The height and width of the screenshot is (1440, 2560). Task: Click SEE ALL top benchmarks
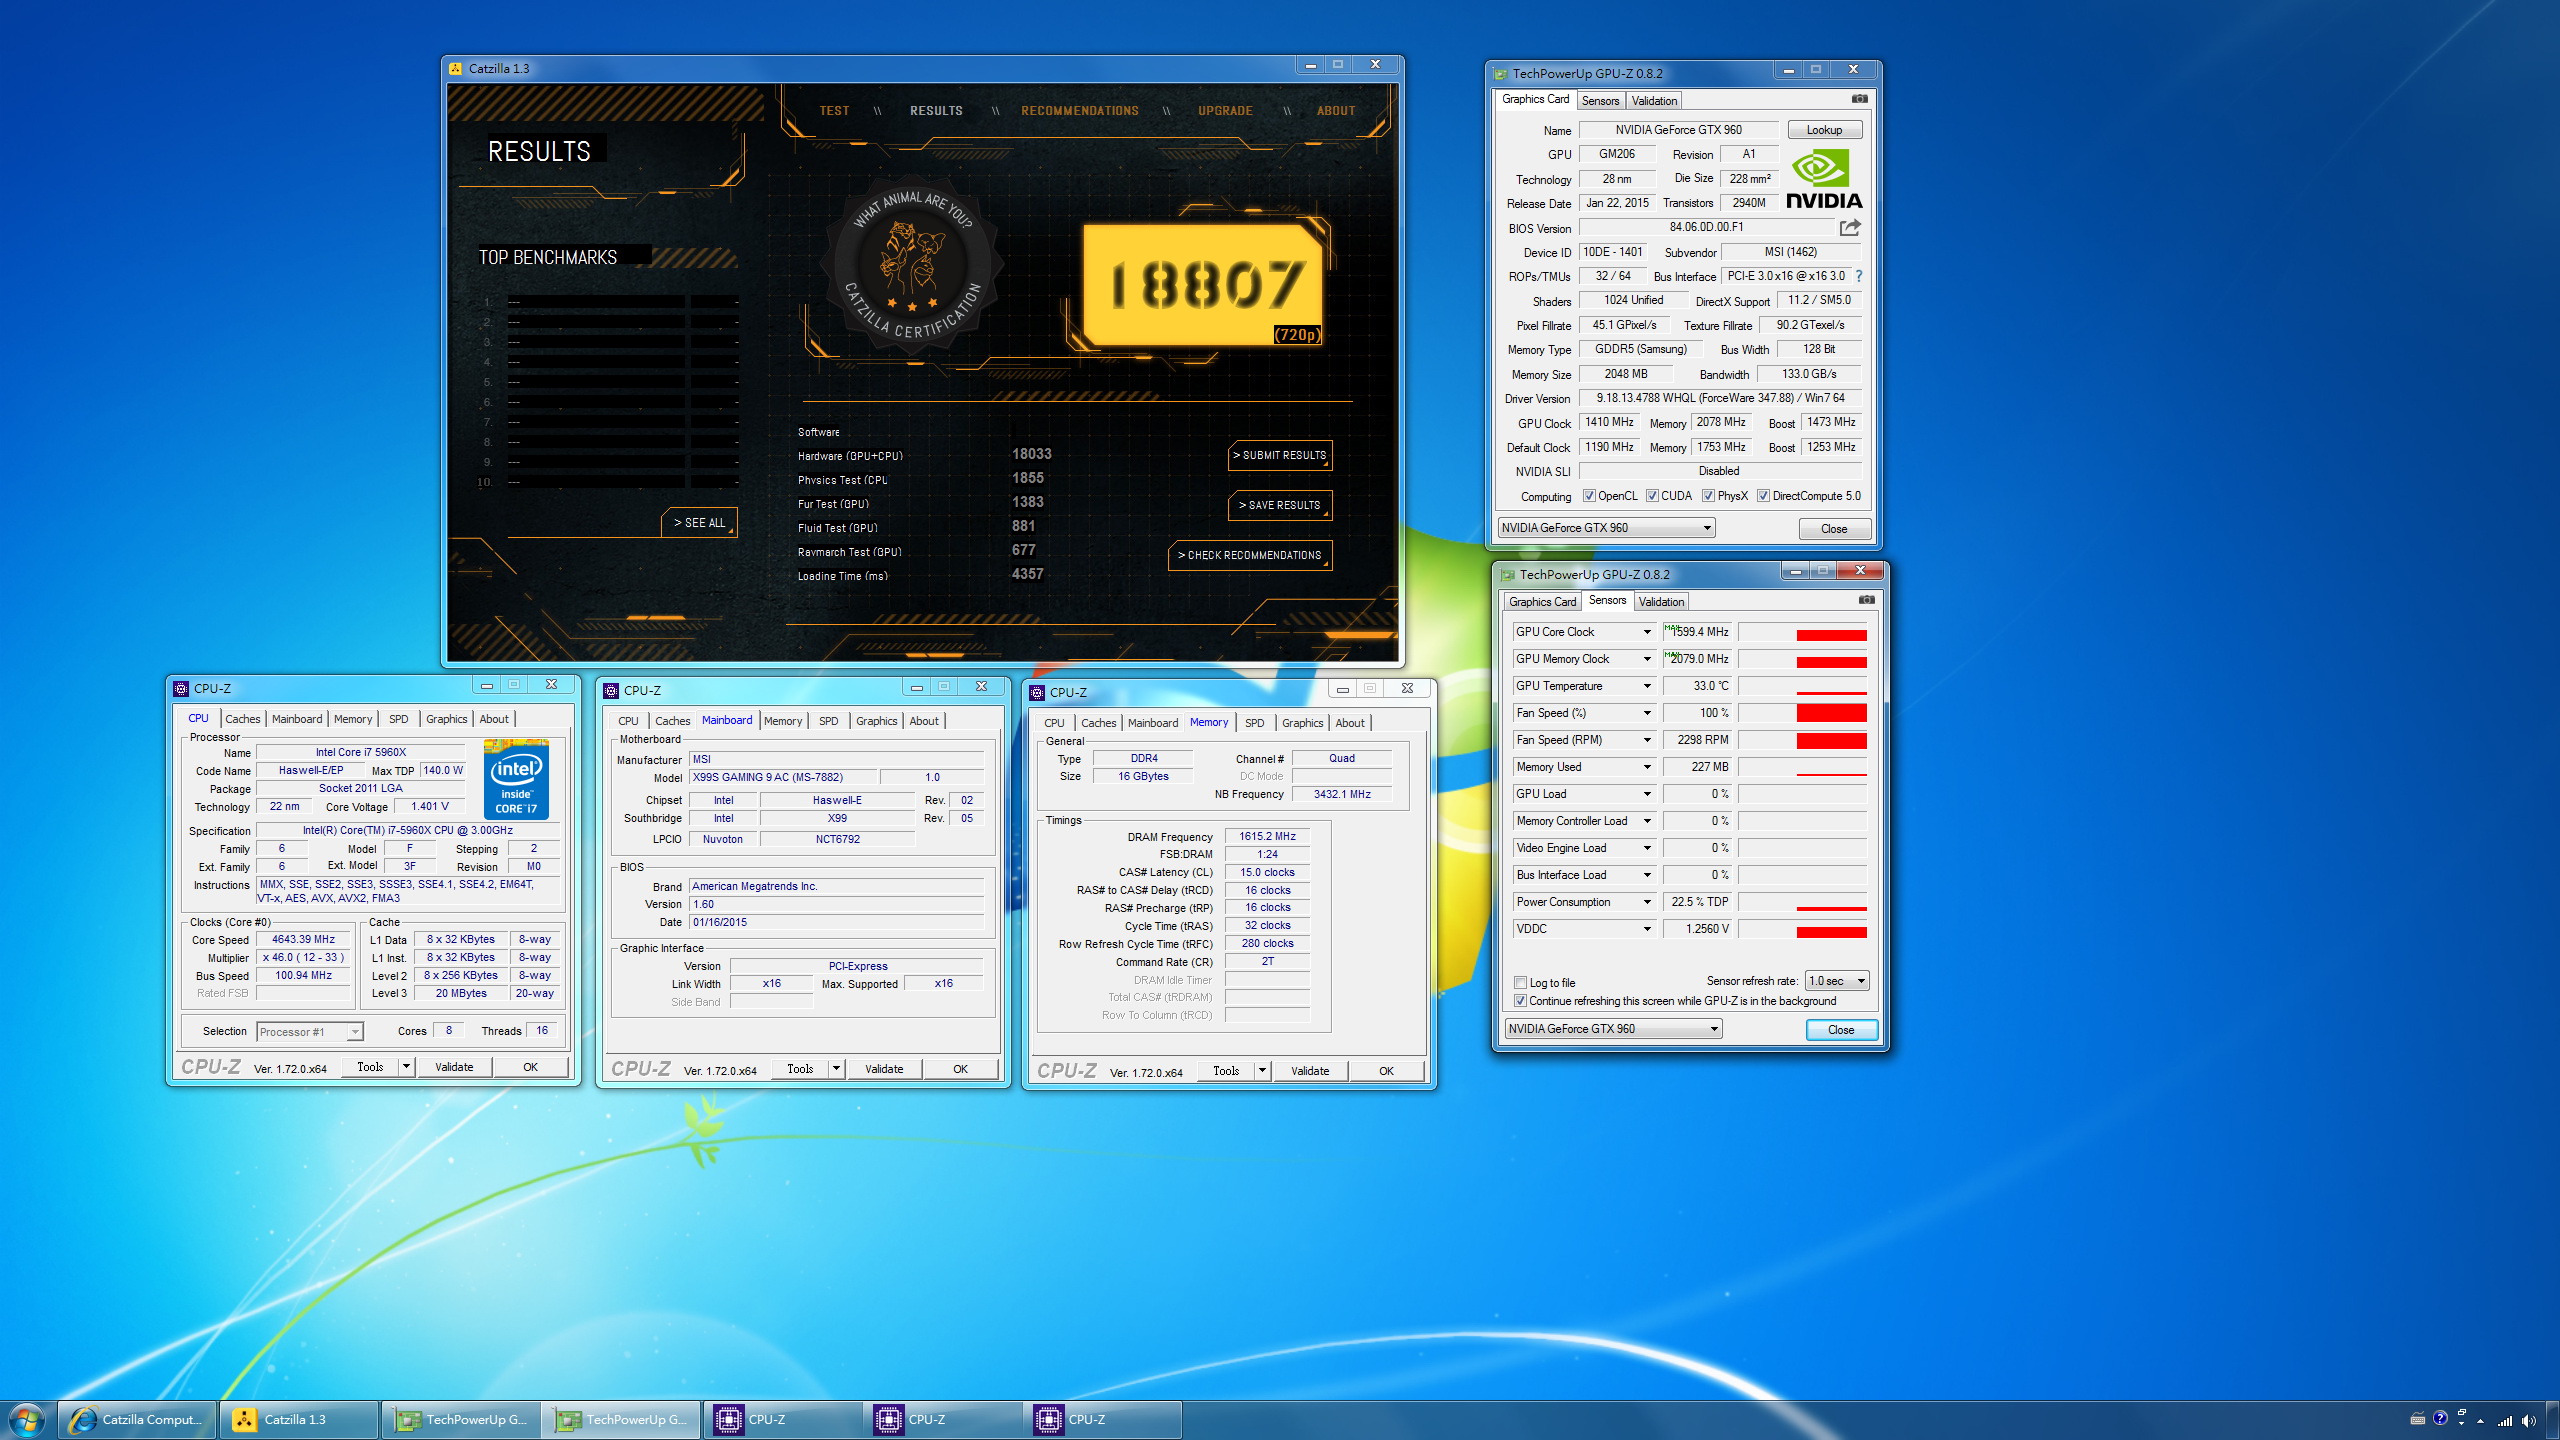point(699,523)
